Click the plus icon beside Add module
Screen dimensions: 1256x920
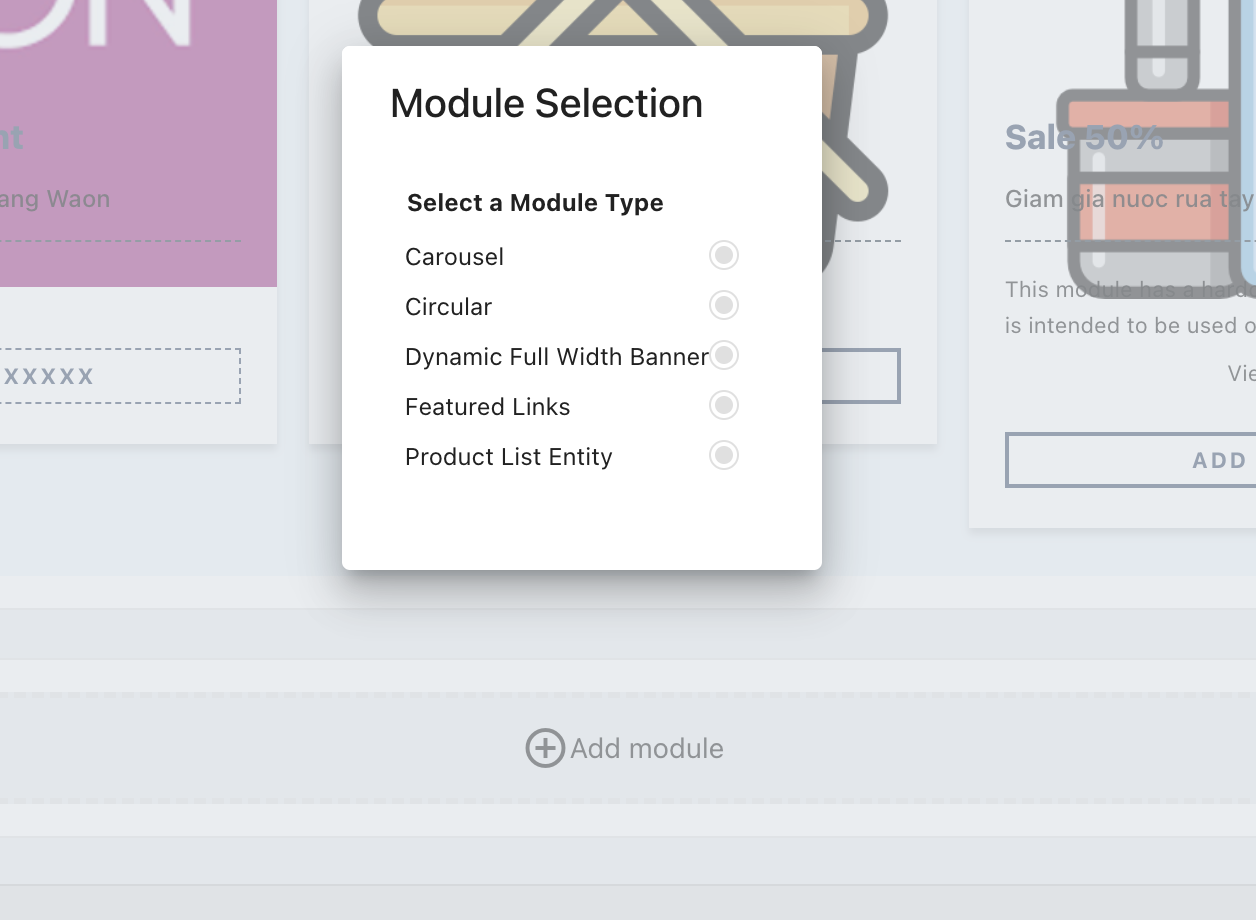coord(545,748)
